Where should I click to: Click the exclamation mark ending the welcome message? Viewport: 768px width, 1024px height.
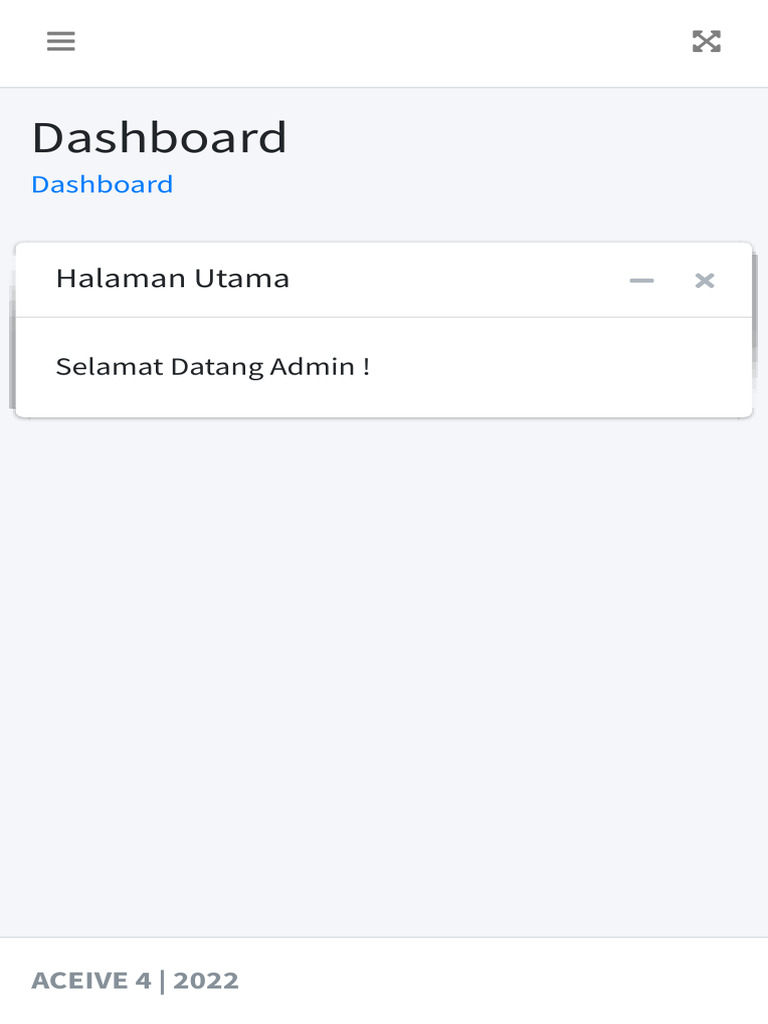pyautogui.click(x=367, y=367)
